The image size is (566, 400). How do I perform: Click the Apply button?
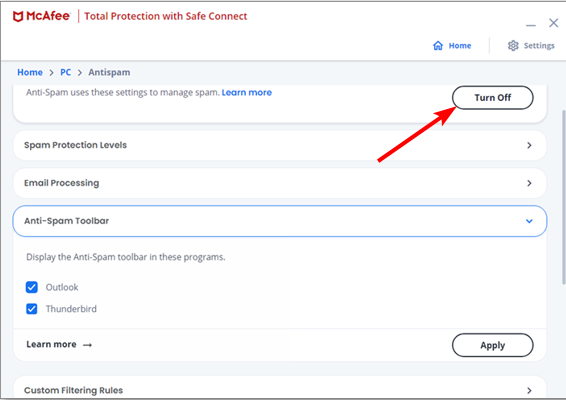pyautogui.click(x=493, y=345)
